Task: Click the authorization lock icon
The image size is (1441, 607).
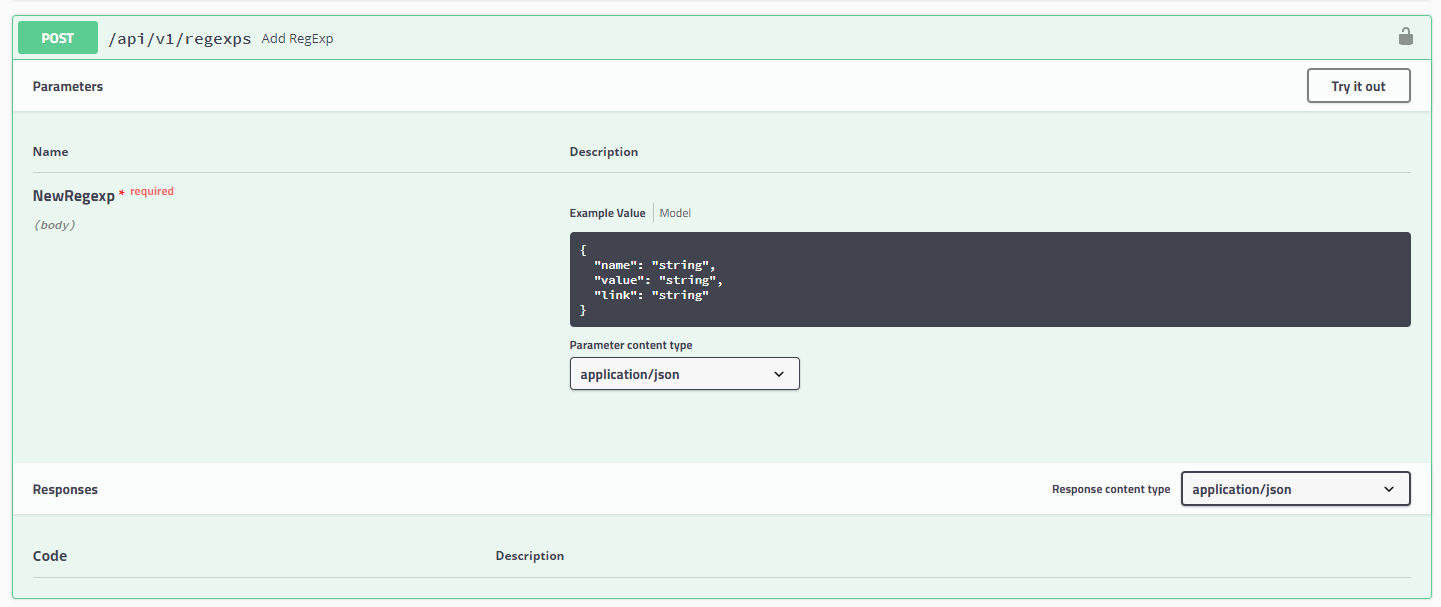Action: click(x=1405, y=37)
